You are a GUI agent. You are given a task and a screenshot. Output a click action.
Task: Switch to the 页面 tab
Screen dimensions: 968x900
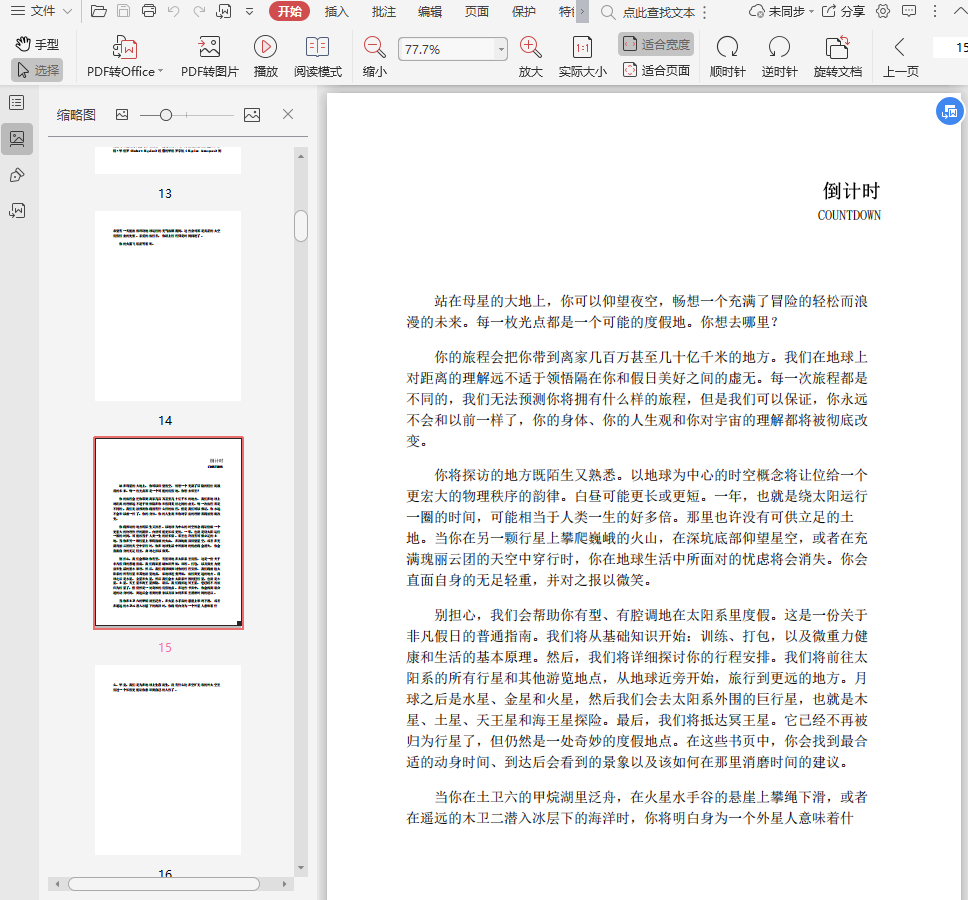click(477, 11)
